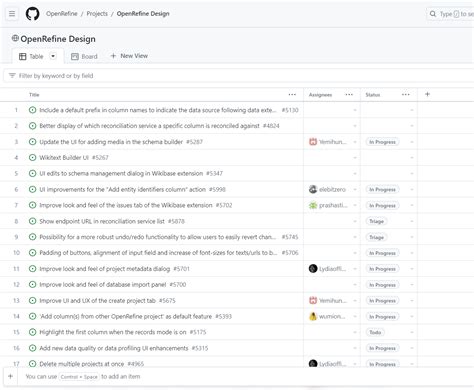Click wumion avatar in row 14

point(313,316)
